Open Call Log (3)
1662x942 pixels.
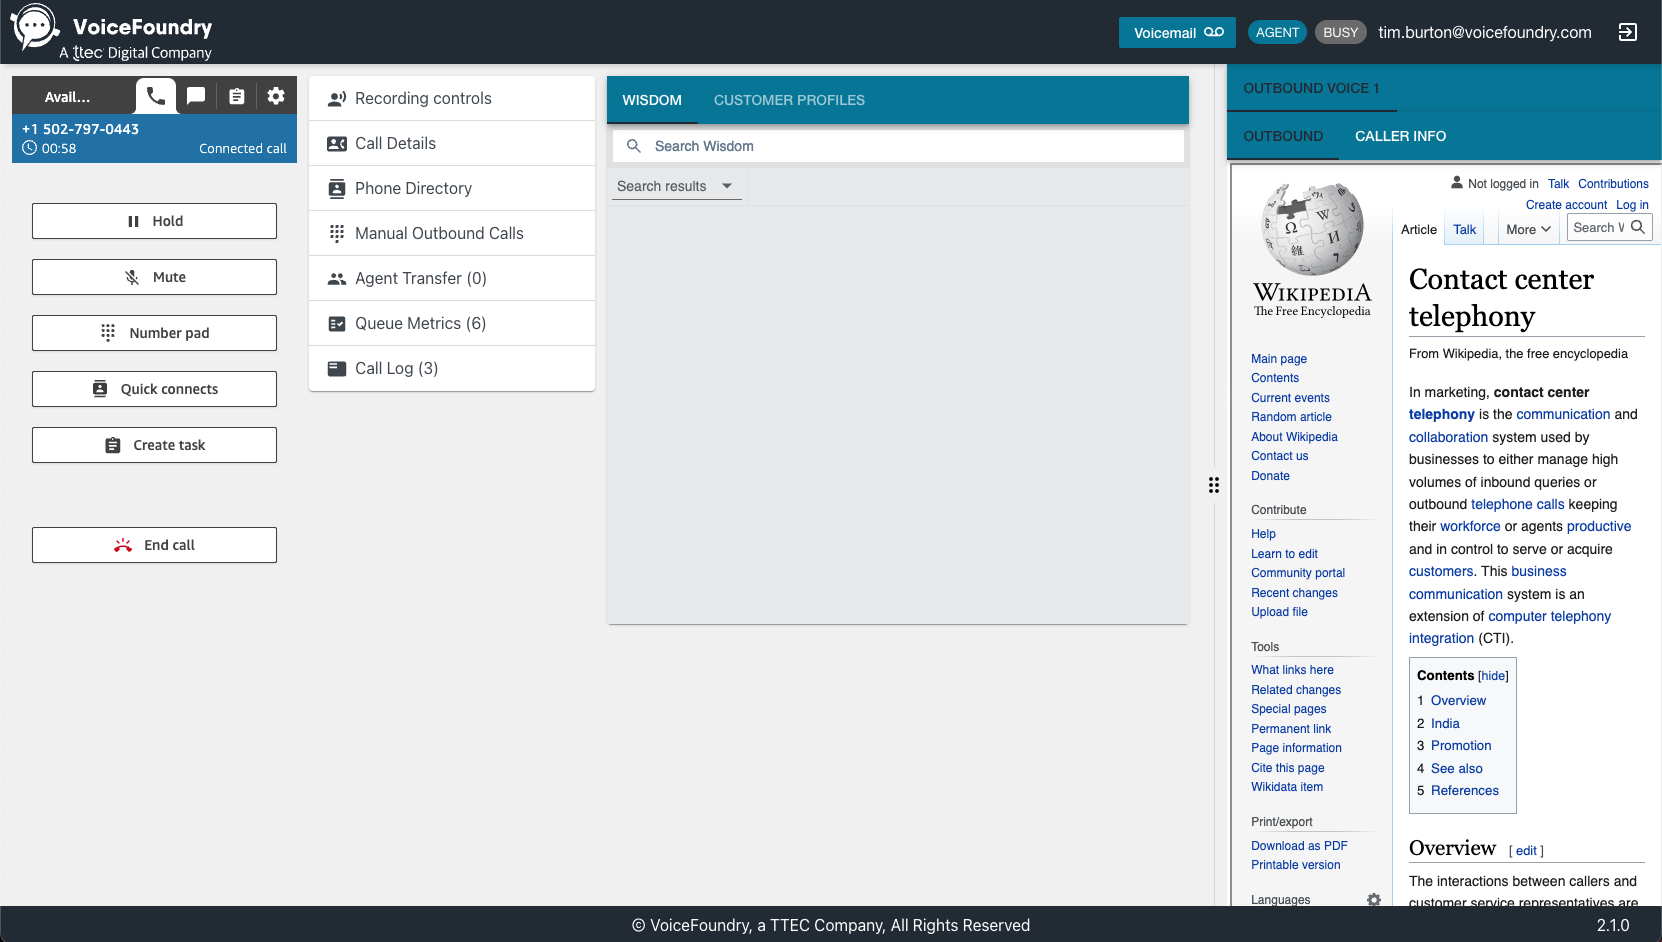click(x=452, y=368)
